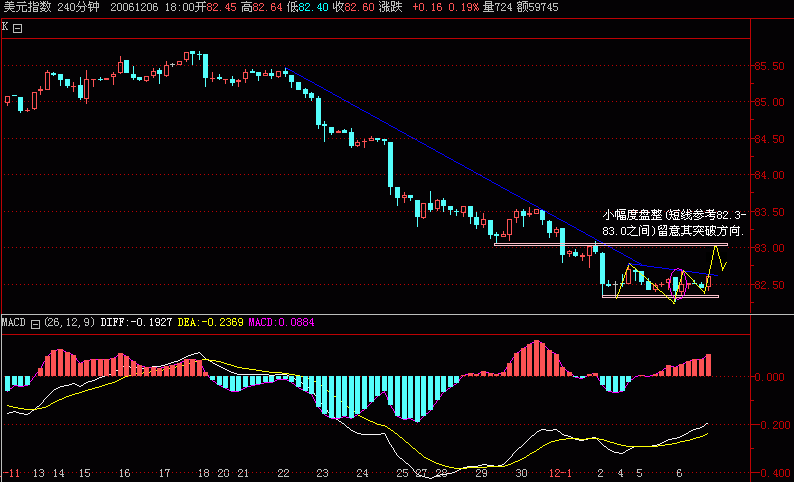Click the -11 date axis label

[10, 473]
